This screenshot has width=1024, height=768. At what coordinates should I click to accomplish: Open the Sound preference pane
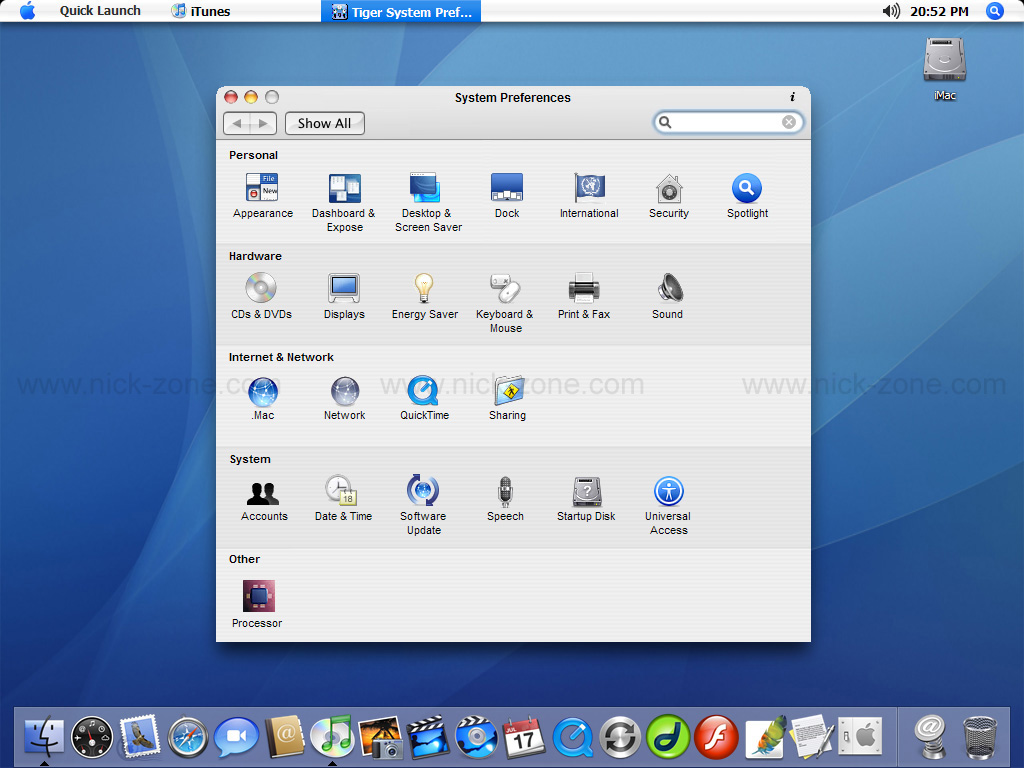[x=667, y=296]
